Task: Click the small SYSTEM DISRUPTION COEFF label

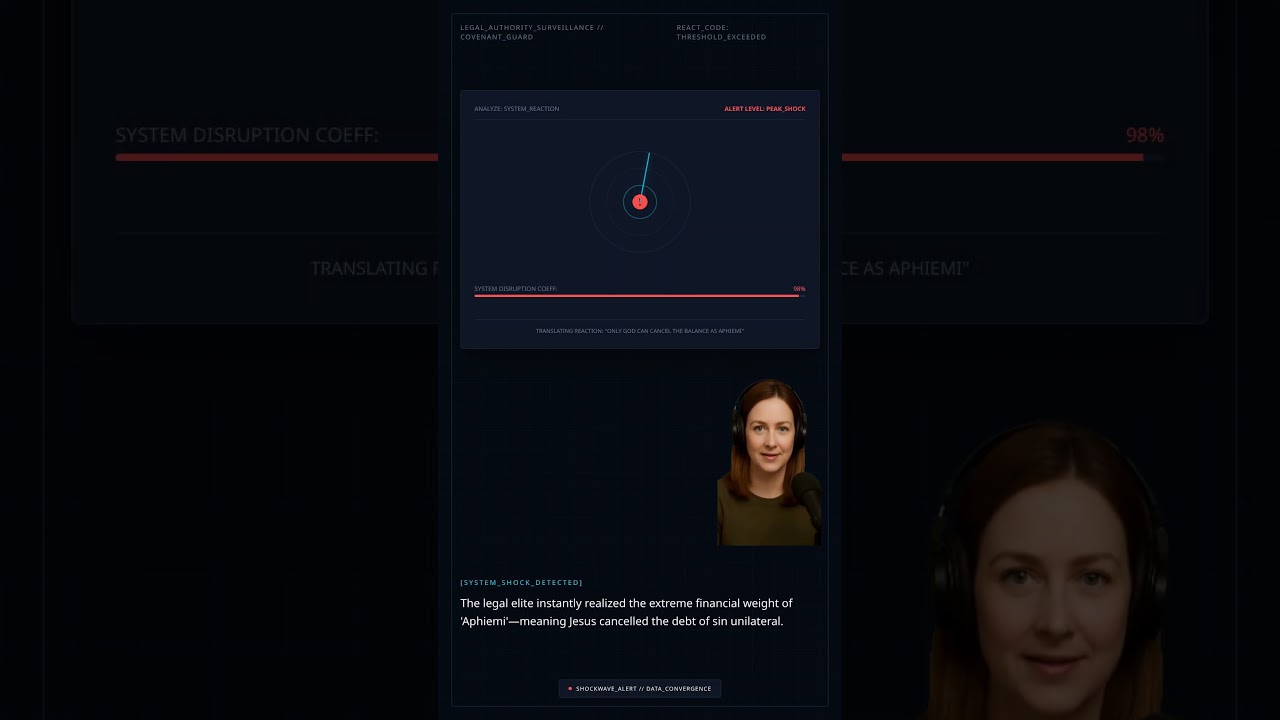Action: click(x=516, y=288)
